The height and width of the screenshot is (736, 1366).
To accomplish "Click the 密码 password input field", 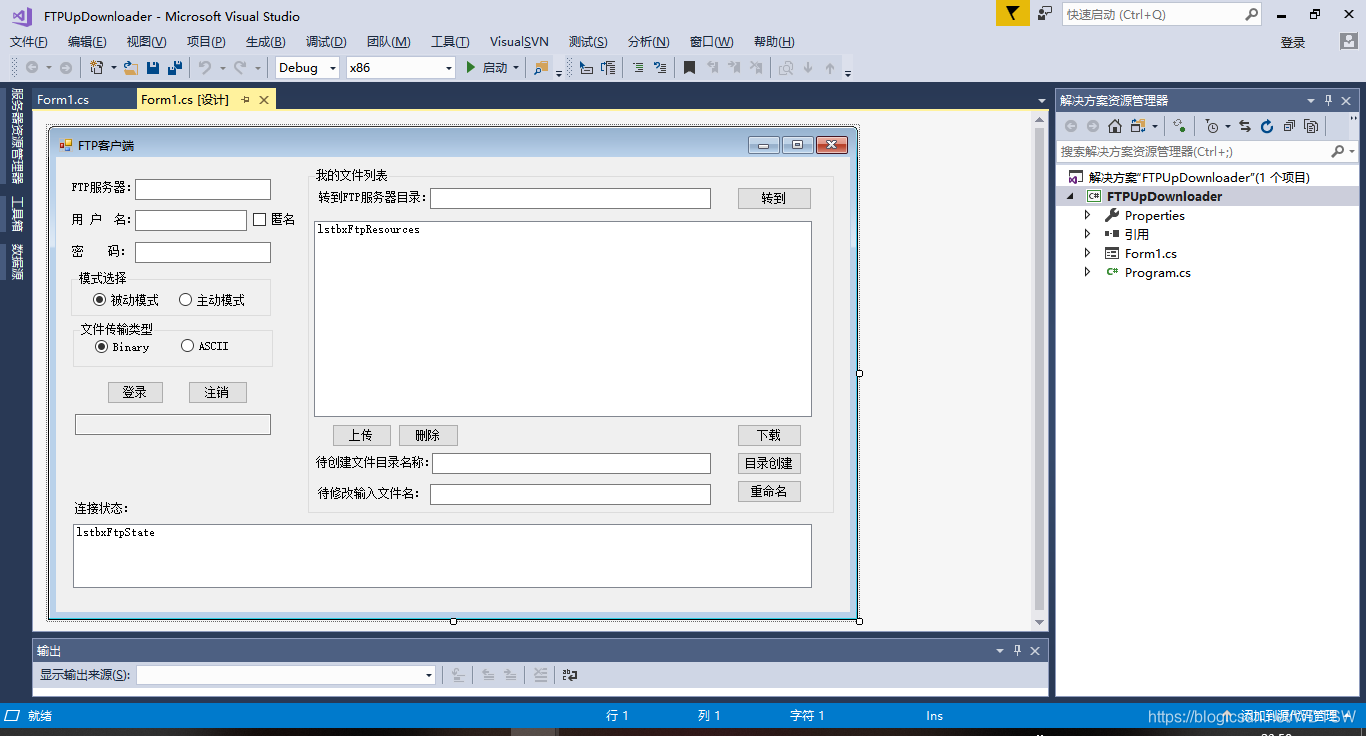I will [203, 252].
